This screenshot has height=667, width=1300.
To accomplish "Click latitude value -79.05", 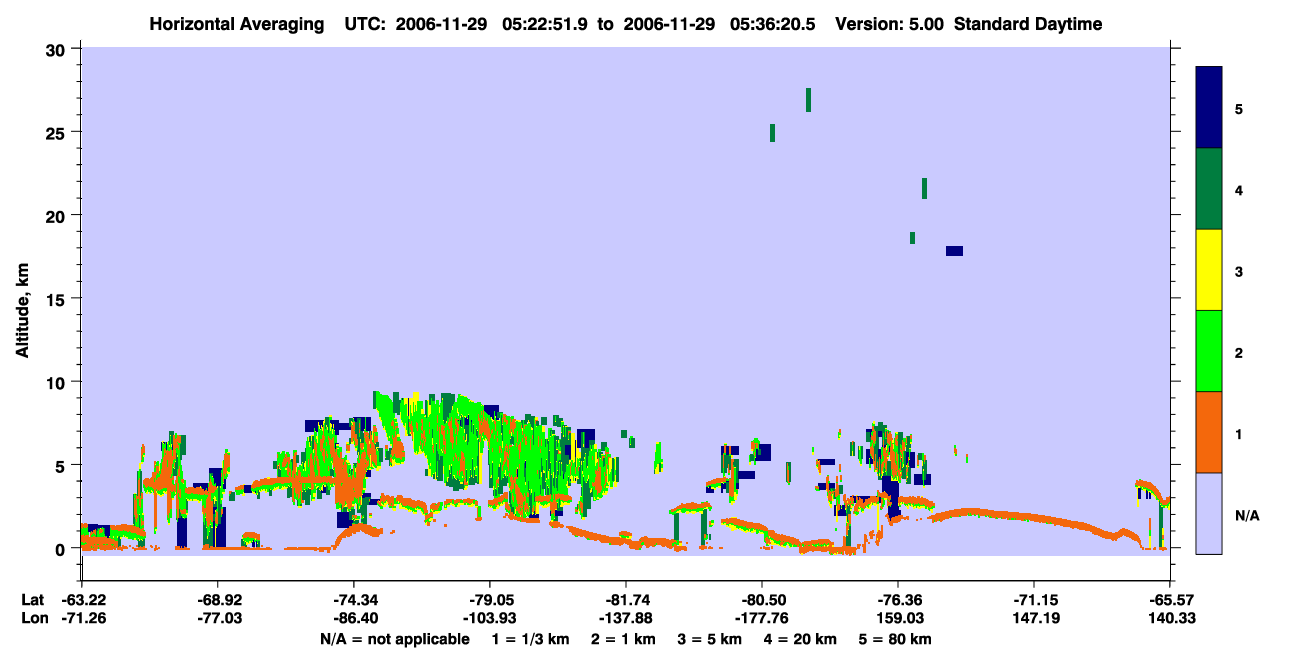I will [490, 600].
